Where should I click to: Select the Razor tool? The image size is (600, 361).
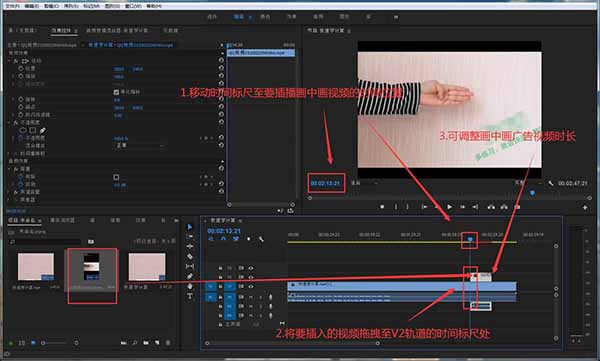190,256
